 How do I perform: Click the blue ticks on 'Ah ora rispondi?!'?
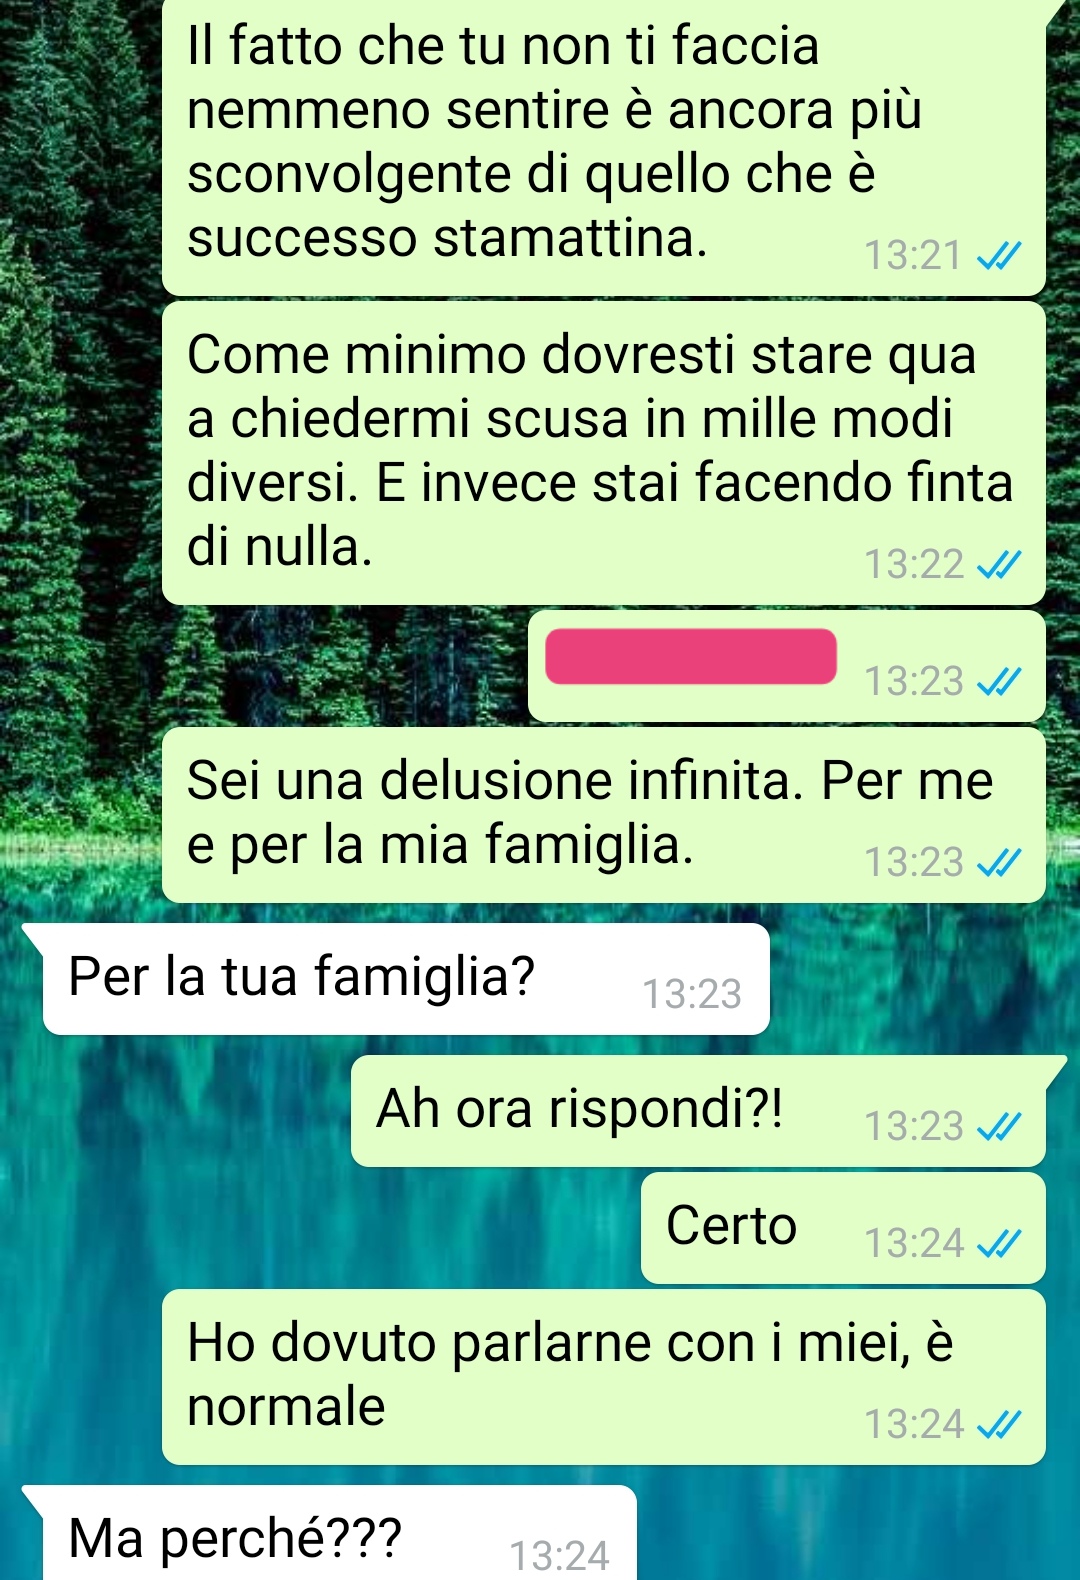pos(998,1127)
